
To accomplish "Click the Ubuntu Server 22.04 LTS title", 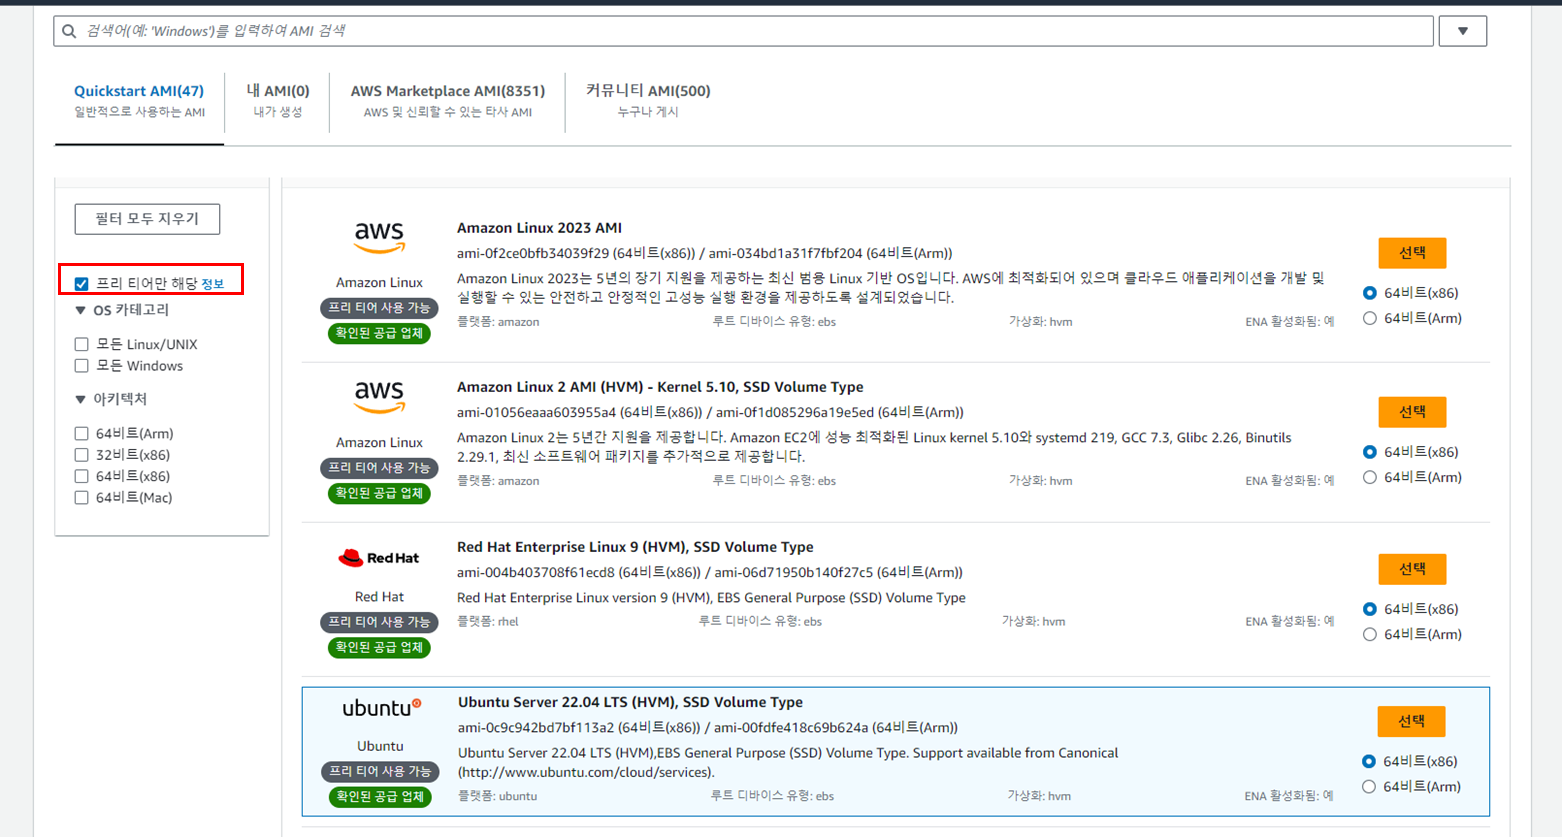I will [630, 702].
